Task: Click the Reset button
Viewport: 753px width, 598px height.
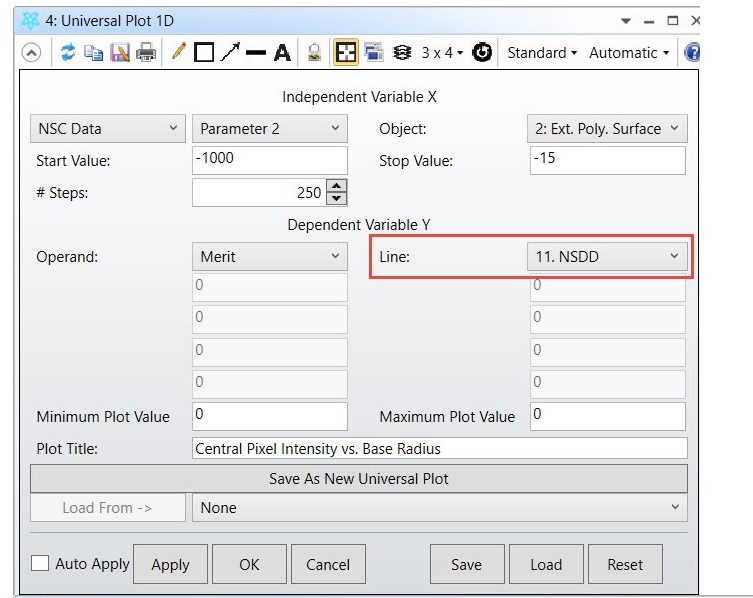Action: click(625, 564)
